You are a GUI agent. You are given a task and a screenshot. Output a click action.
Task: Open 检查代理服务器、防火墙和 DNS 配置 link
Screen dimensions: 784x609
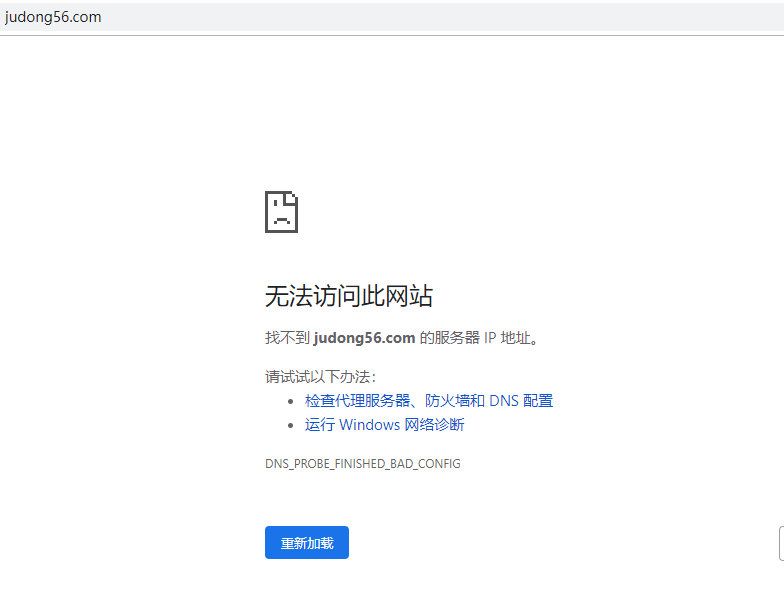point(428,400)
